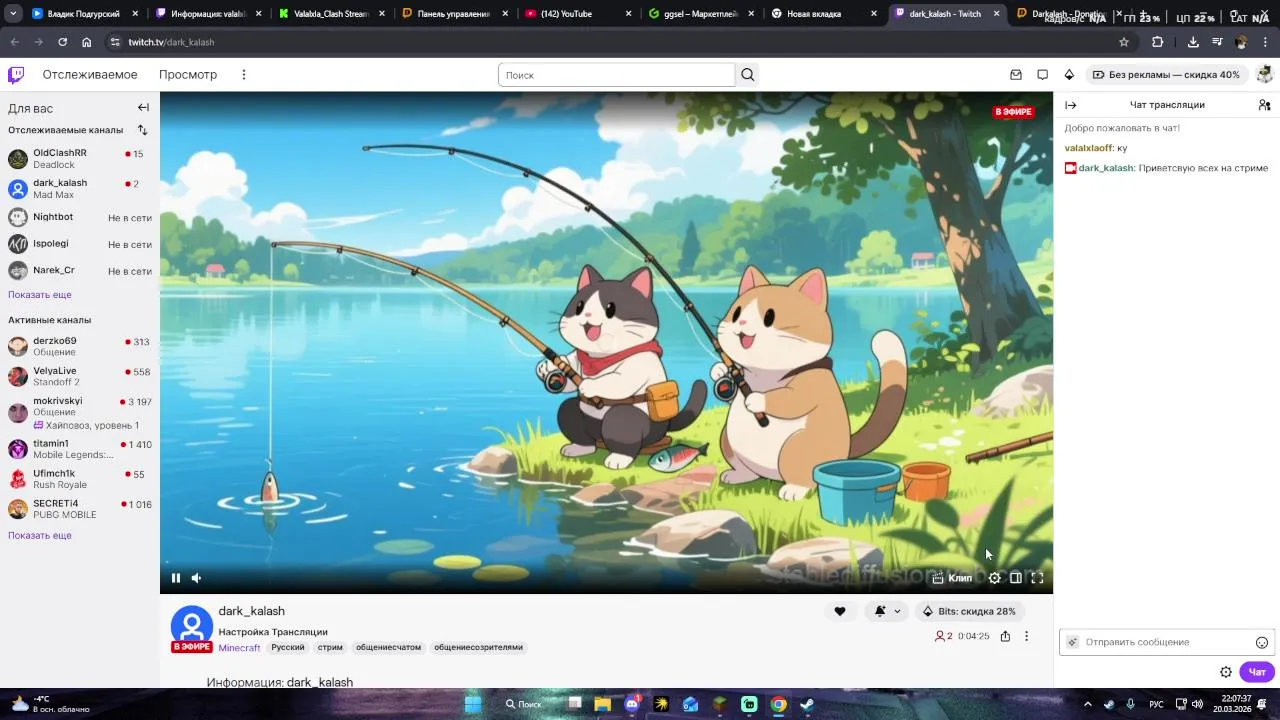Open Ufimch1k active channel
1280x720 pixels.
pyautogui.click(x=79, y=479)
